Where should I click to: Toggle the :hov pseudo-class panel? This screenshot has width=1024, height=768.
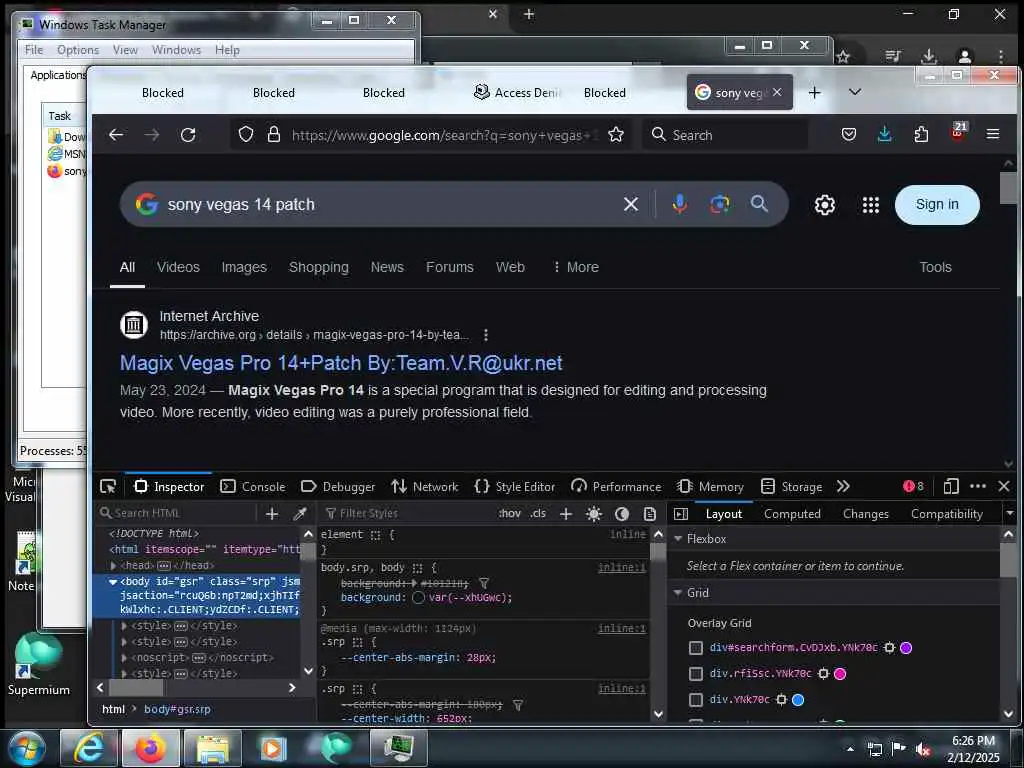[509, 513]
